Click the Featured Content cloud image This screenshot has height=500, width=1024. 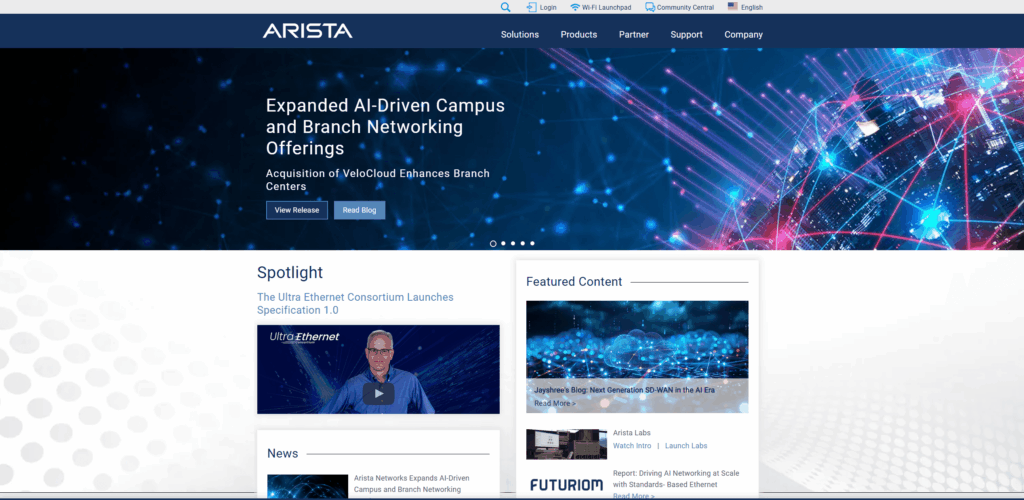(x=637, y=356)
